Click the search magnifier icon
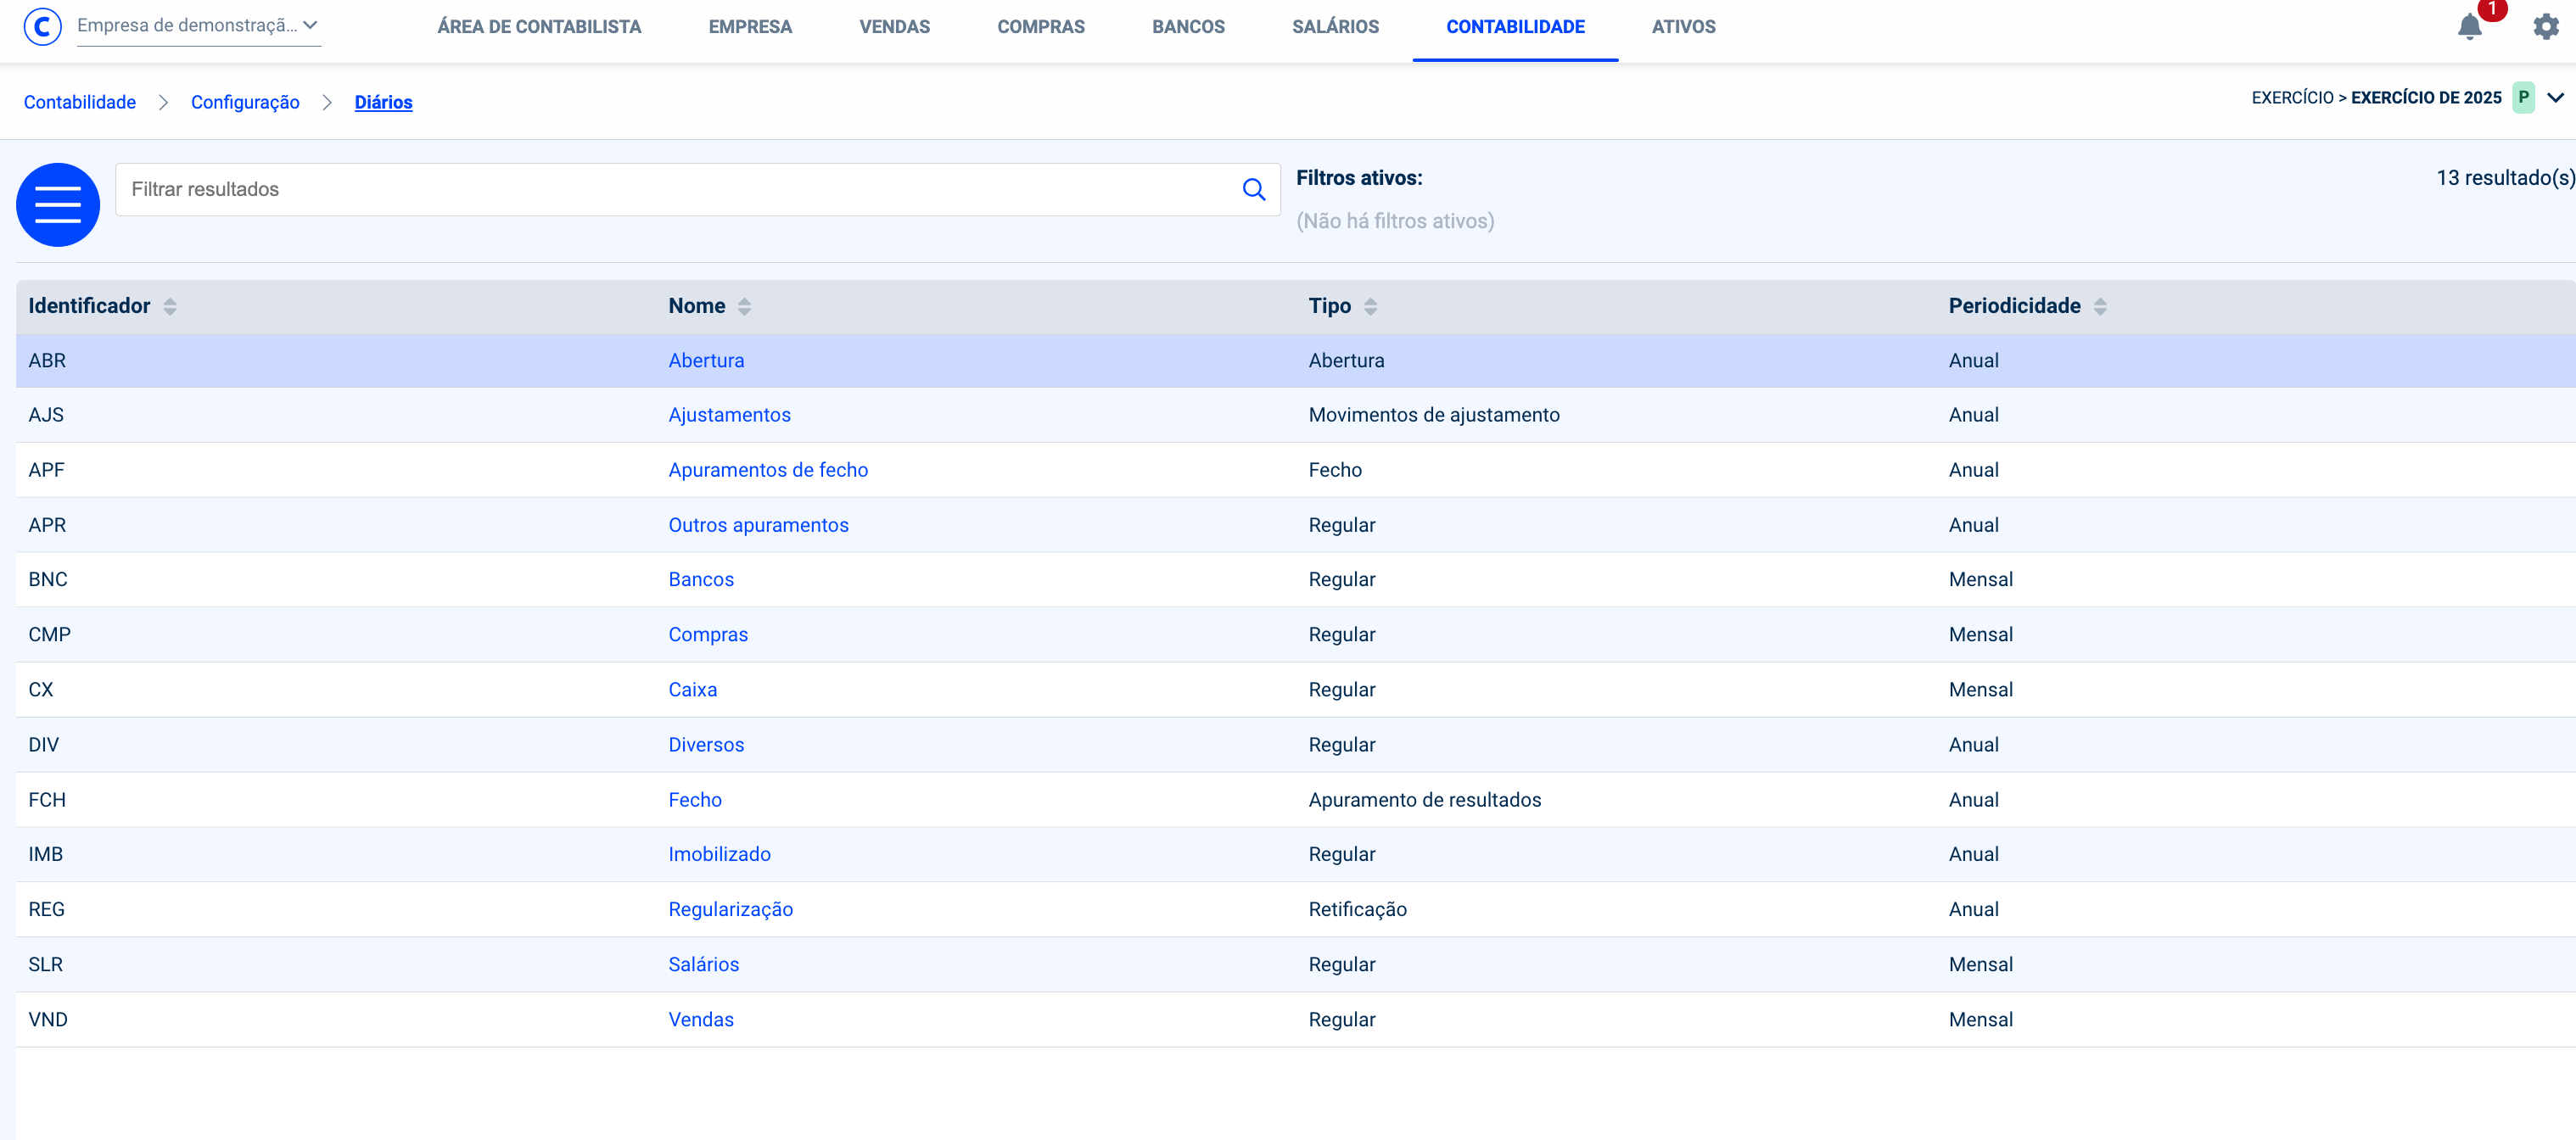Screen dimensions: 2576x1140 (1253, 189)
